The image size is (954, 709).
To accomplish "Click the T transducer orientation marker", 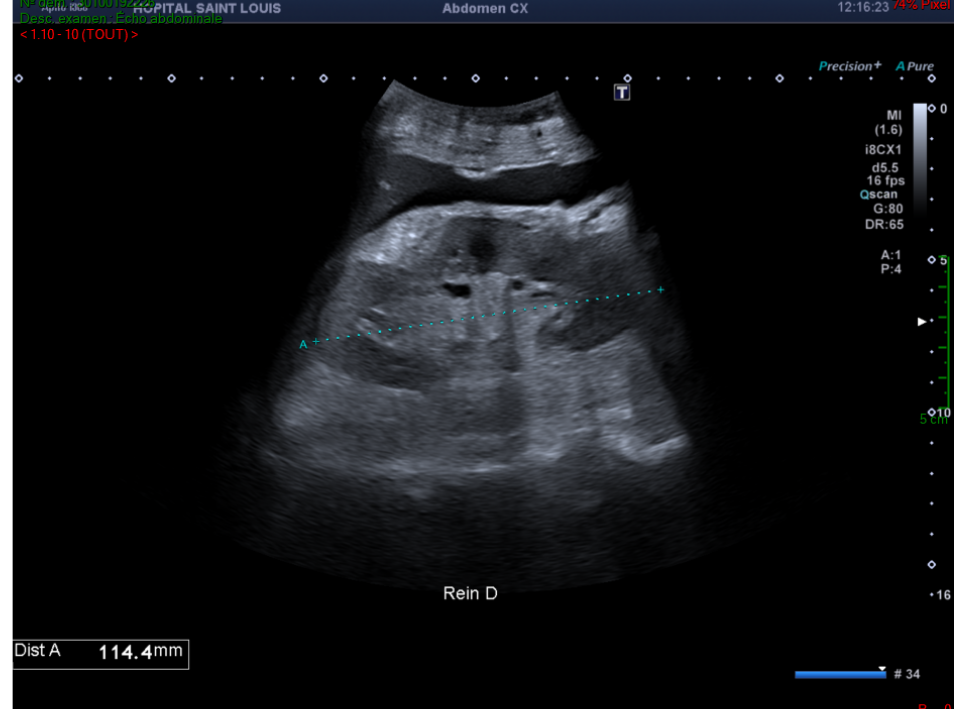I will point(622,93).
